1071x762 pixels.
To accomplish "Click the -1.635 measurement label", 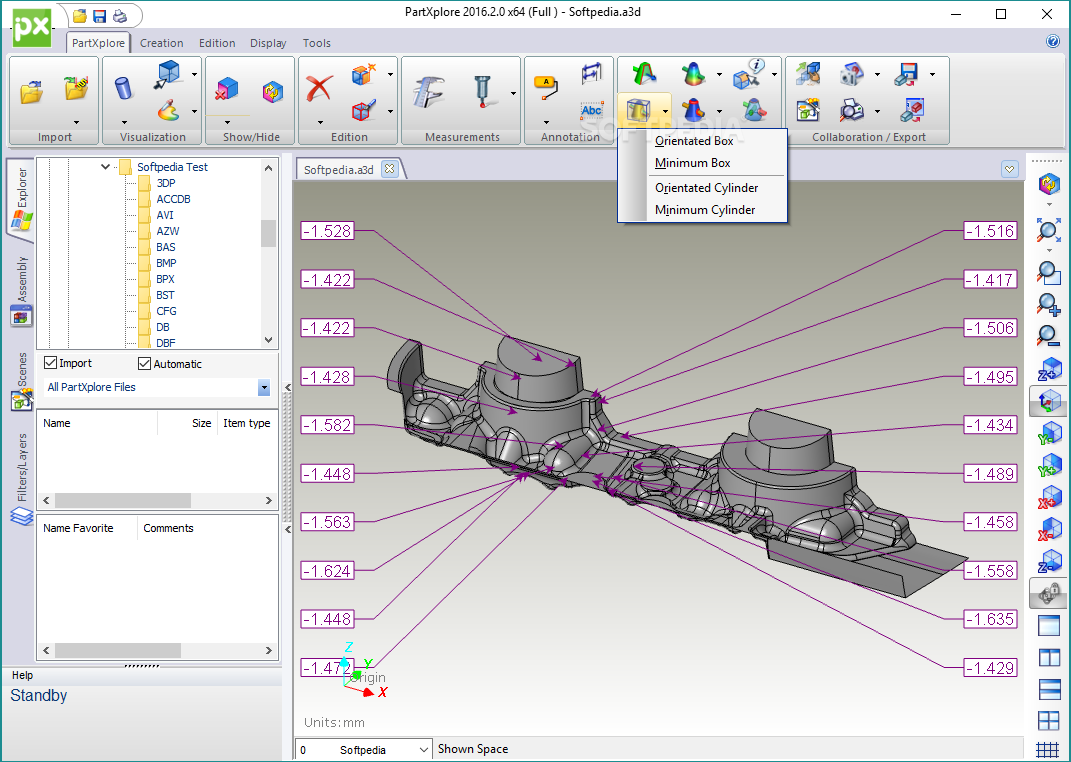I will [x=990, y=619].
